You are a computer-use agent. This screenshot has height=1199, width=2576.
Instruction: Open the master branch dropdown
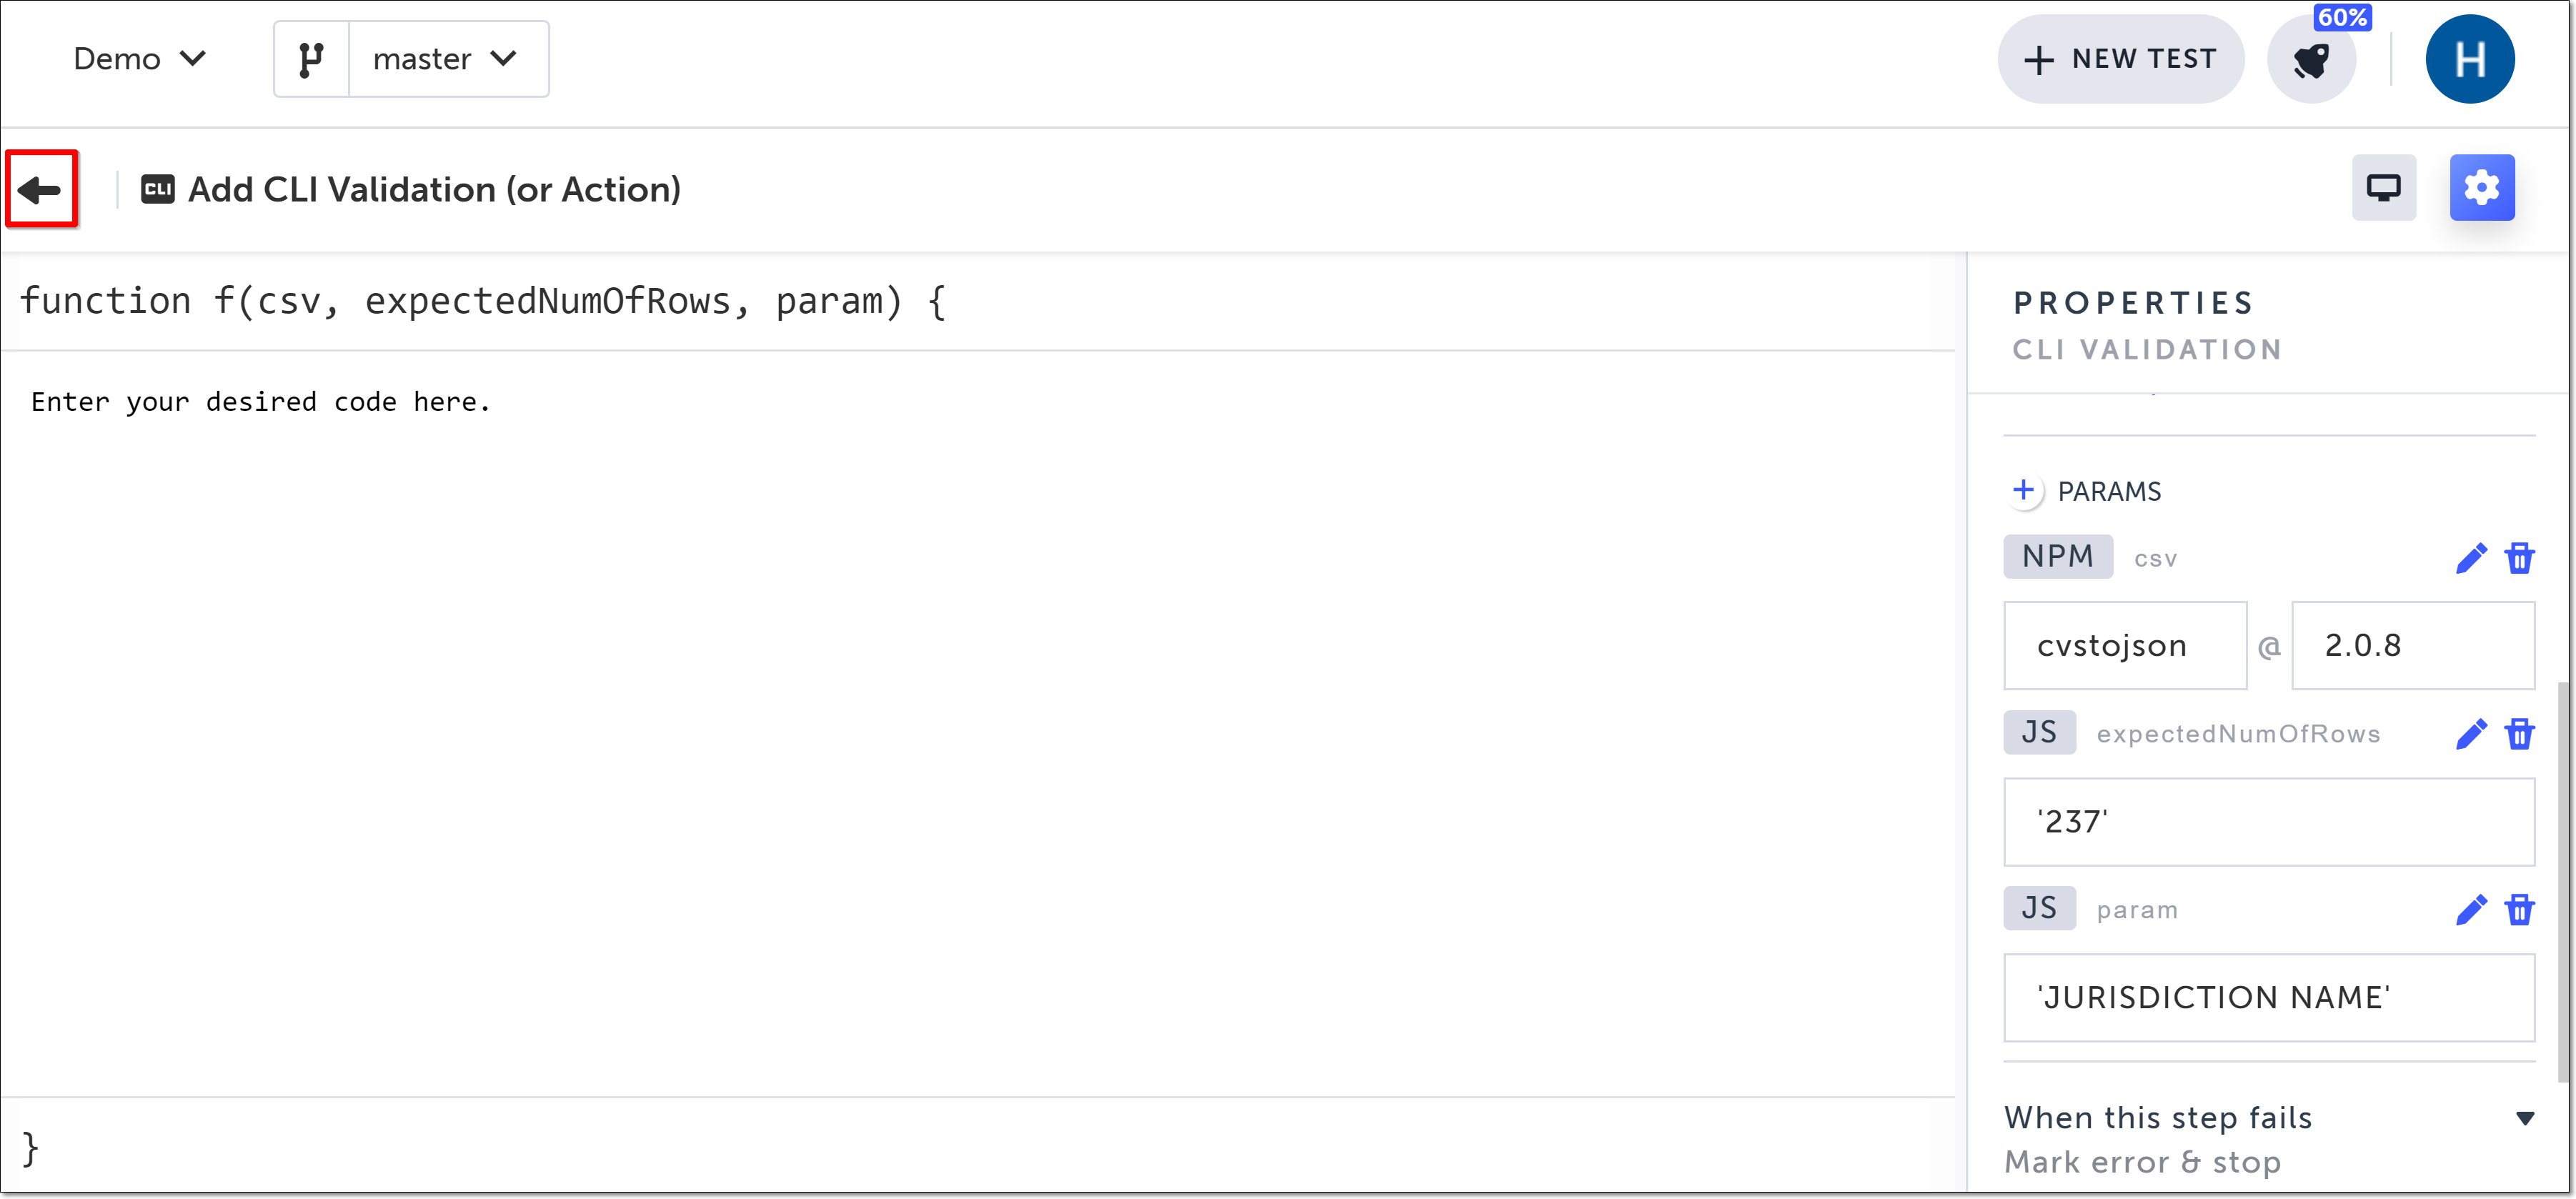click(447, 59)
